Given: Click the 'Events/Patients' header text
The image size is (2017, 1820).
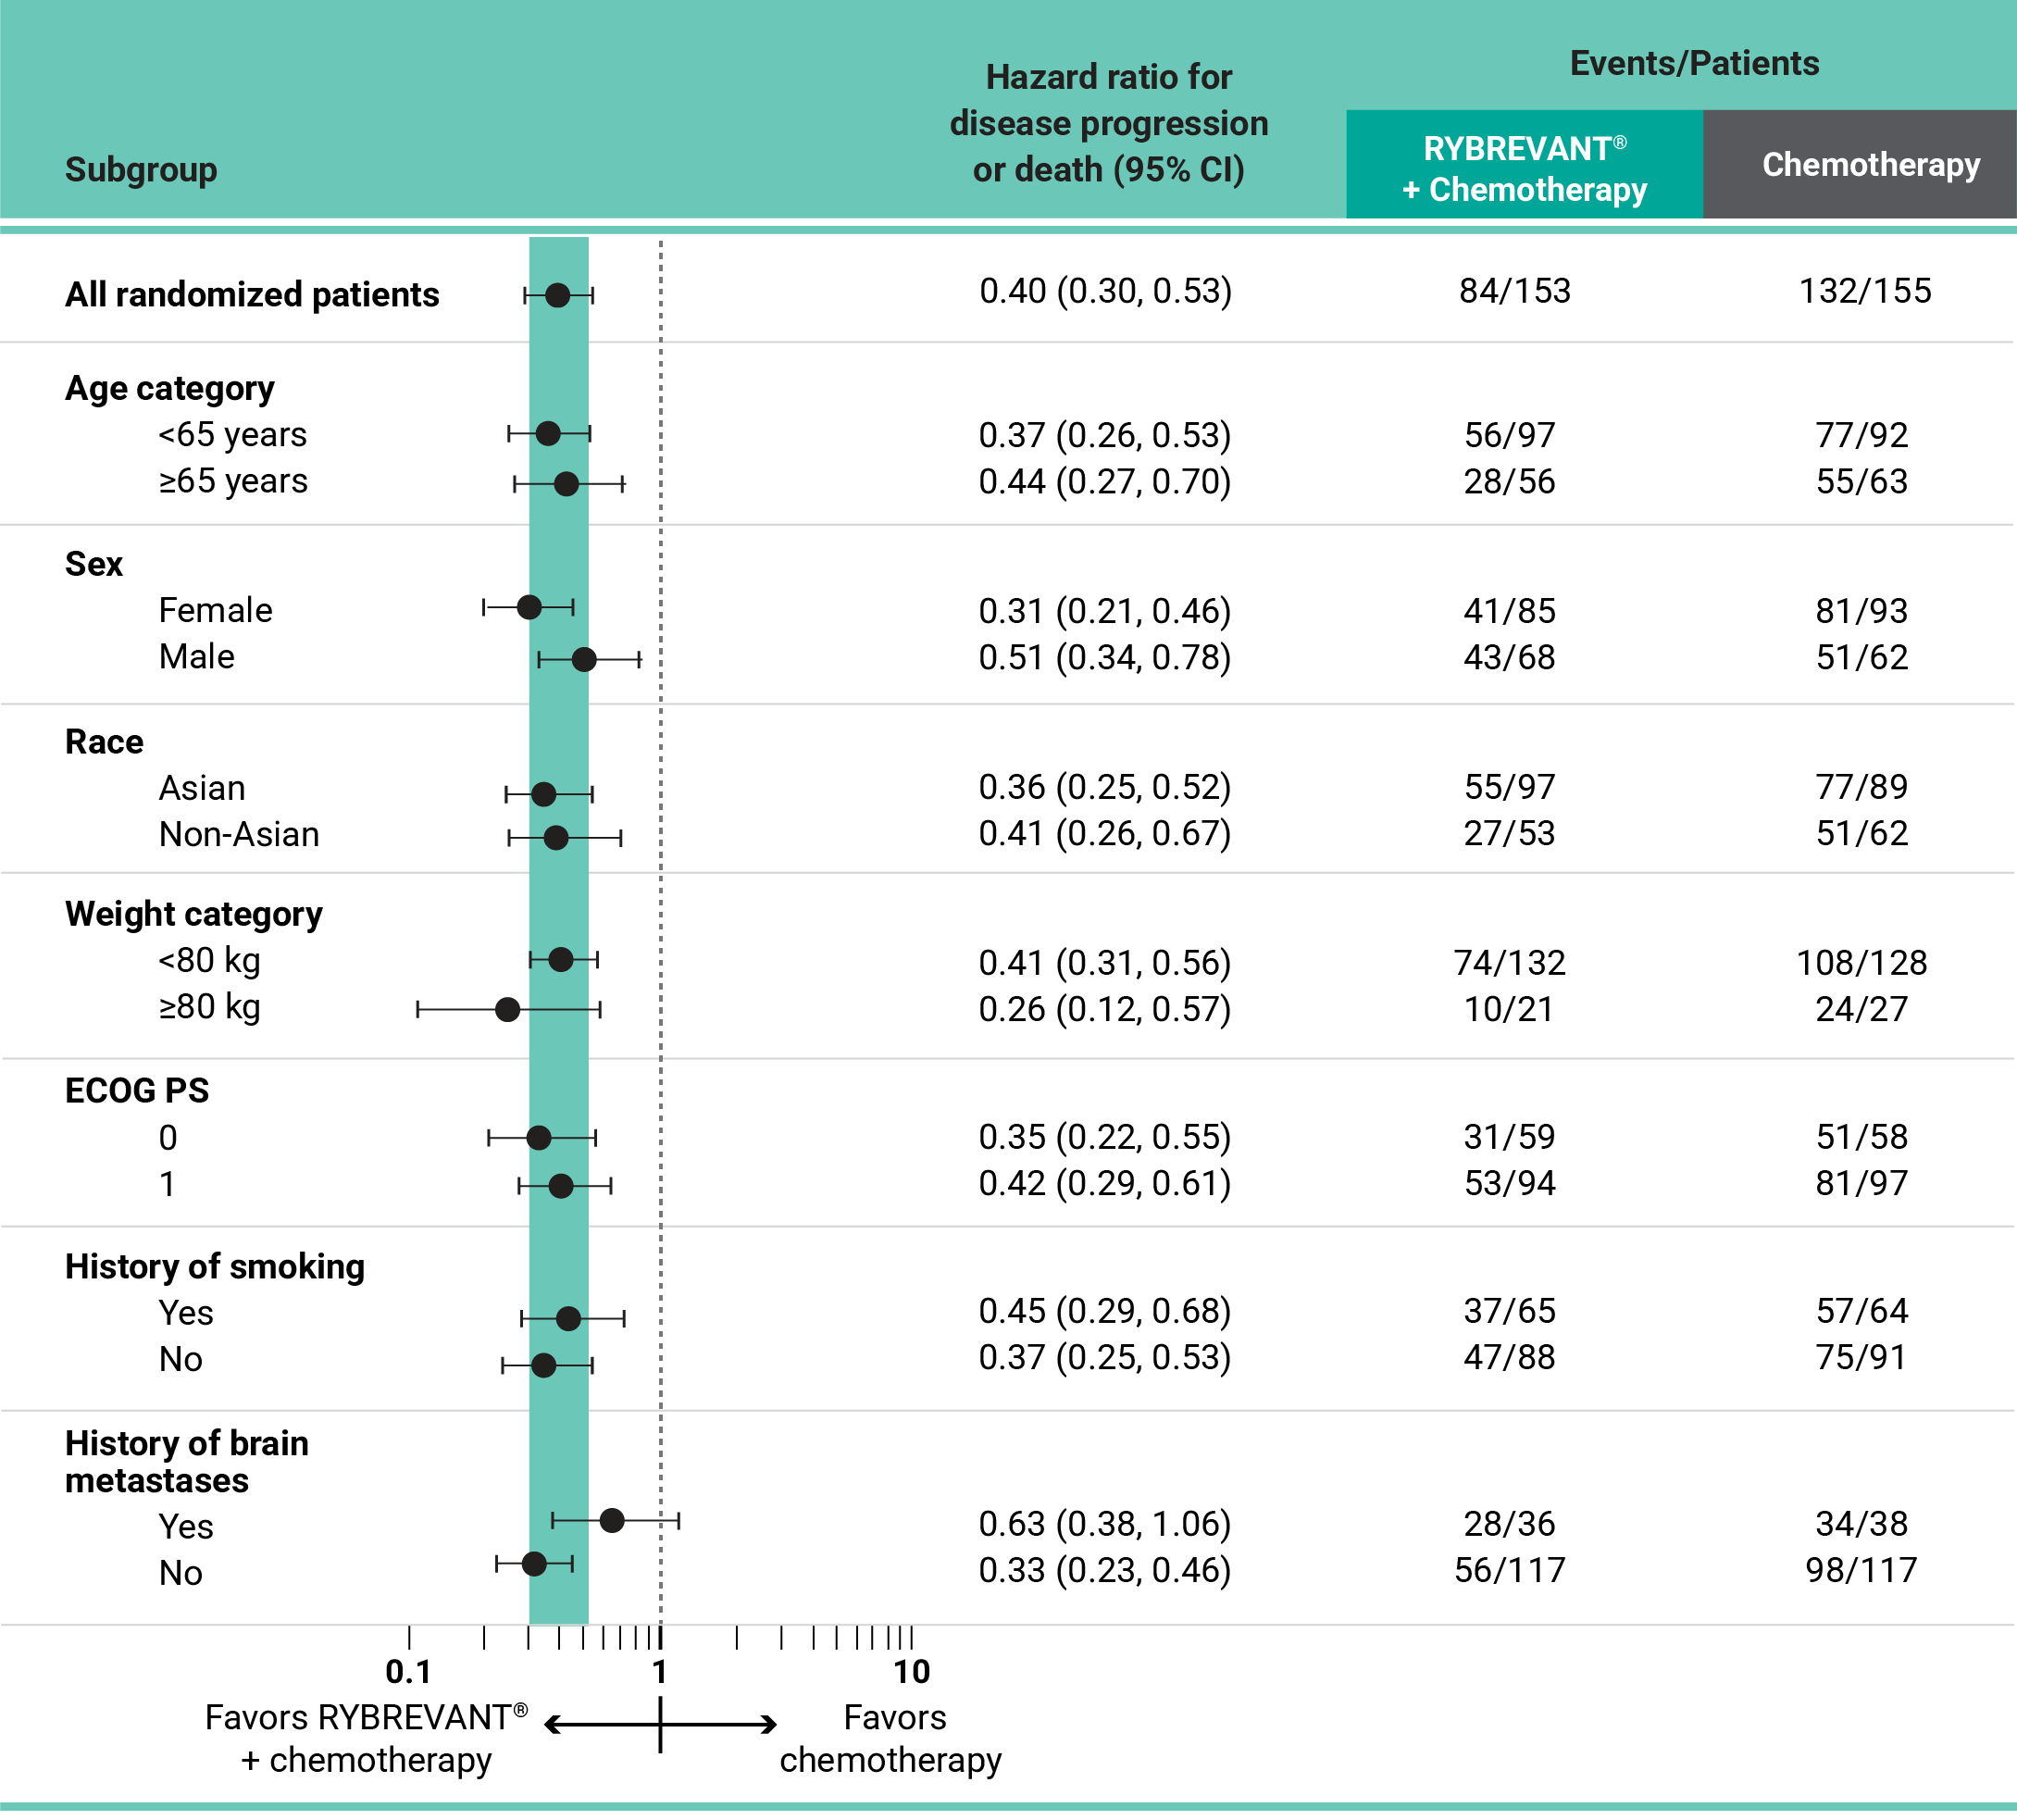Looking at the screenshot, I should [1694, 63].
